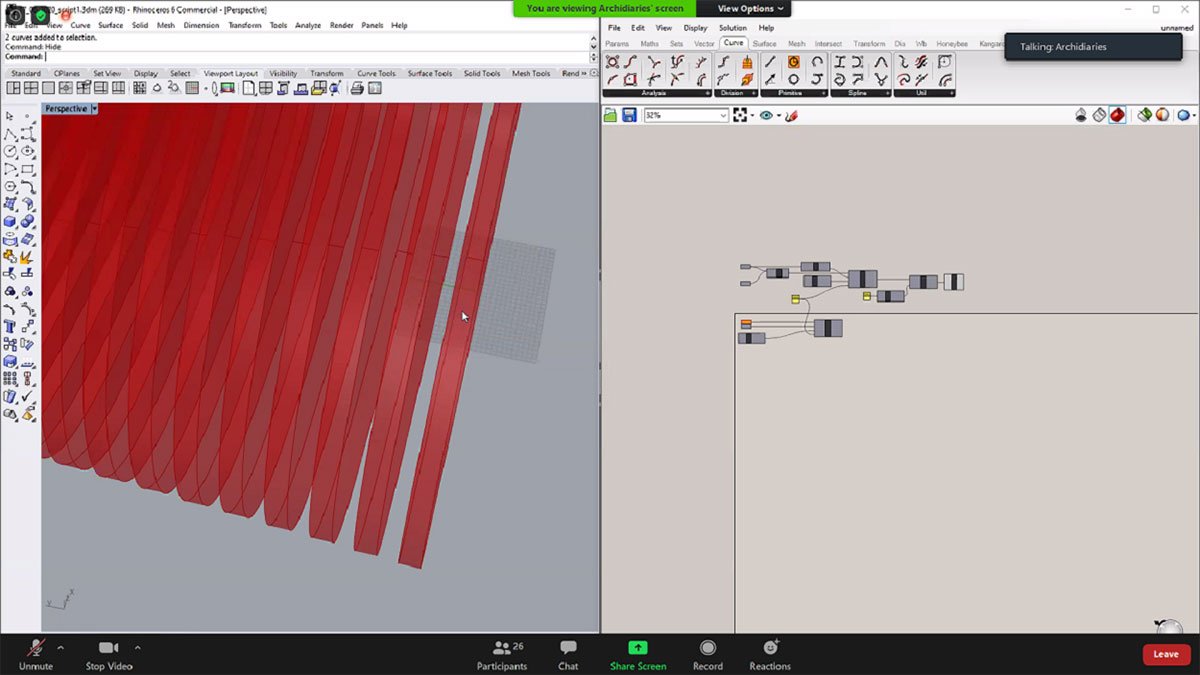
Task: Unmute the microphone
Action: tap(34, 652)
